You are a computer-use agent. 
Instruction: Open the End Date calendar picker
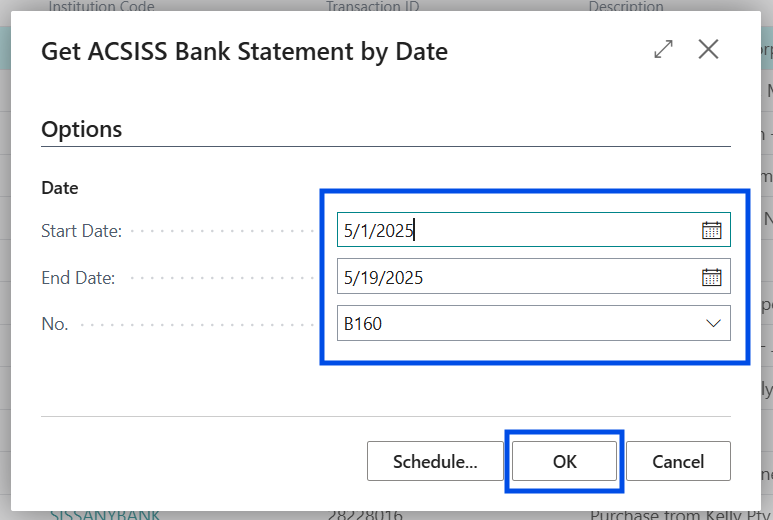[x=711, y=277]
